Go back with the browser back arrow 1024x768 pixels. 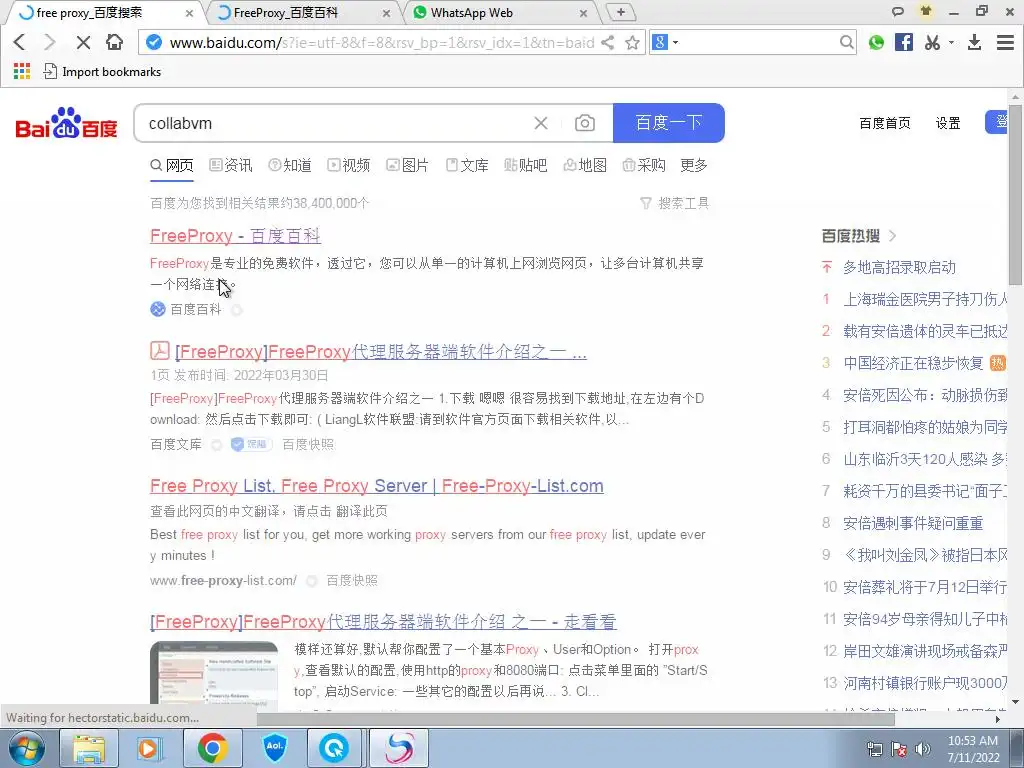point(20,42)
